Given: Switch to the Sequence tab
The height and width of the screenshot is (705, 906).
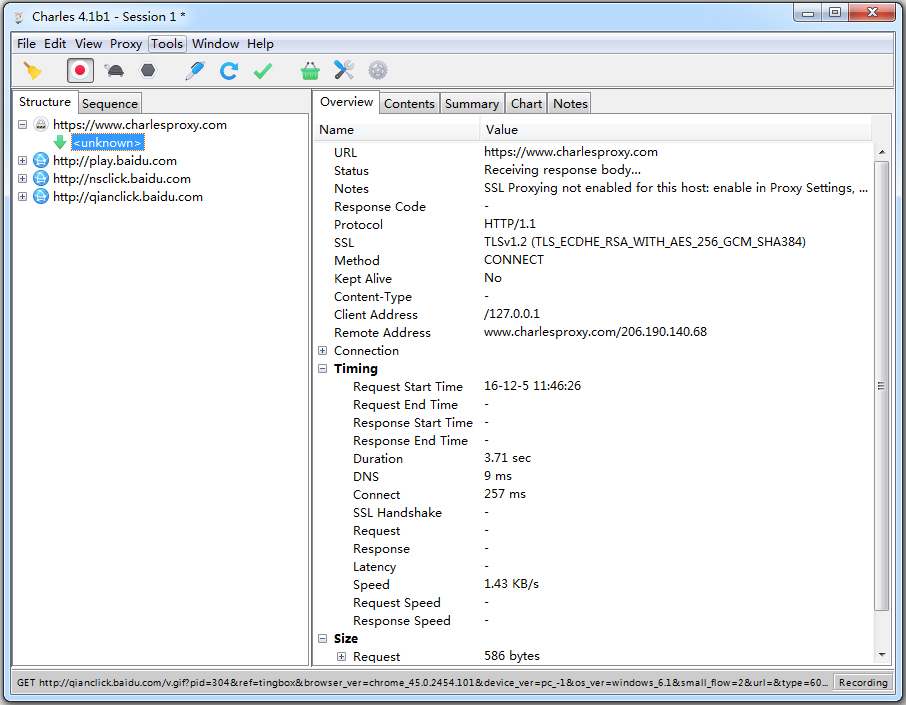Looking at the screenshot, I should pyautogui.click(x=110, y=104).
